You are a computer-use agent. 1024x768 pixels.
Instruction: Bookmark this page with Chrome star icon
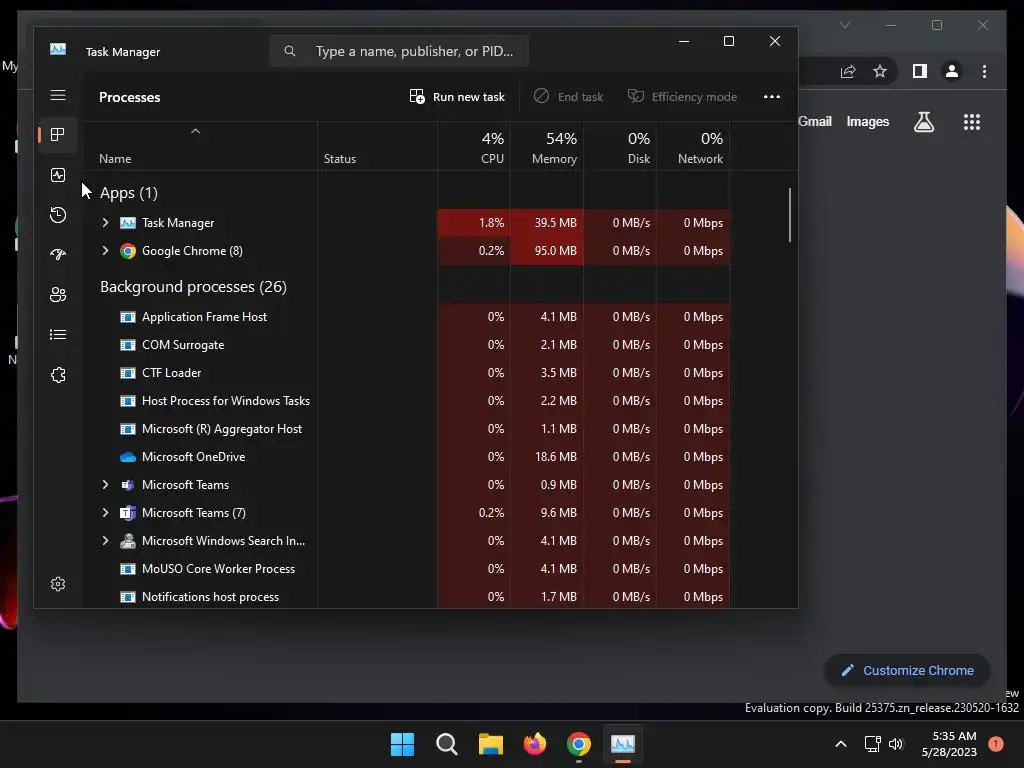pos(880,71)
